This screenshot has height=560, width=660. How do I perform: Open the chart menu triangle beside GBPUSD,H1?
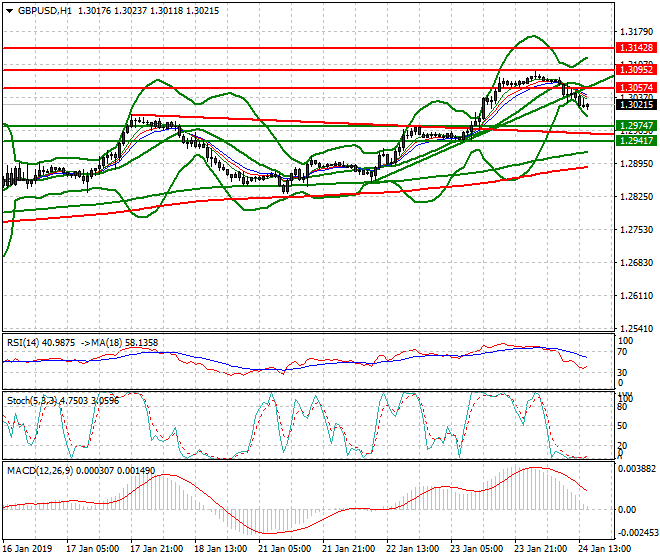[10, 11]
